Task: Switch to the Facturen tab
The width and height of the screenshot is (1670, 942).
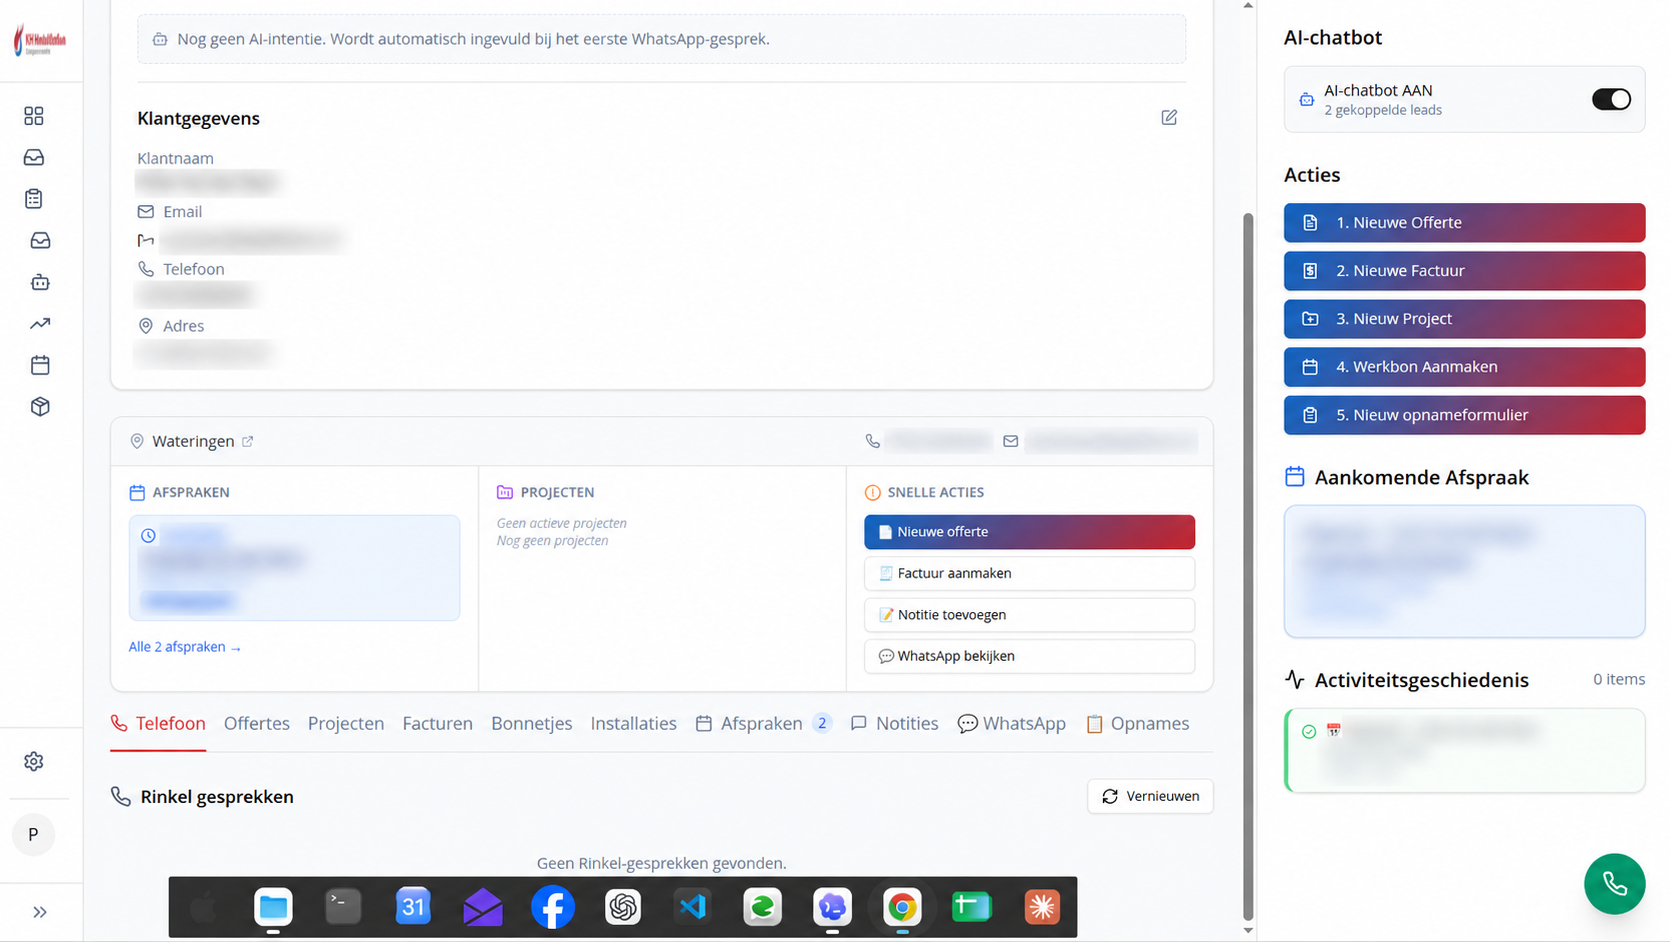Action: (437, 723)
